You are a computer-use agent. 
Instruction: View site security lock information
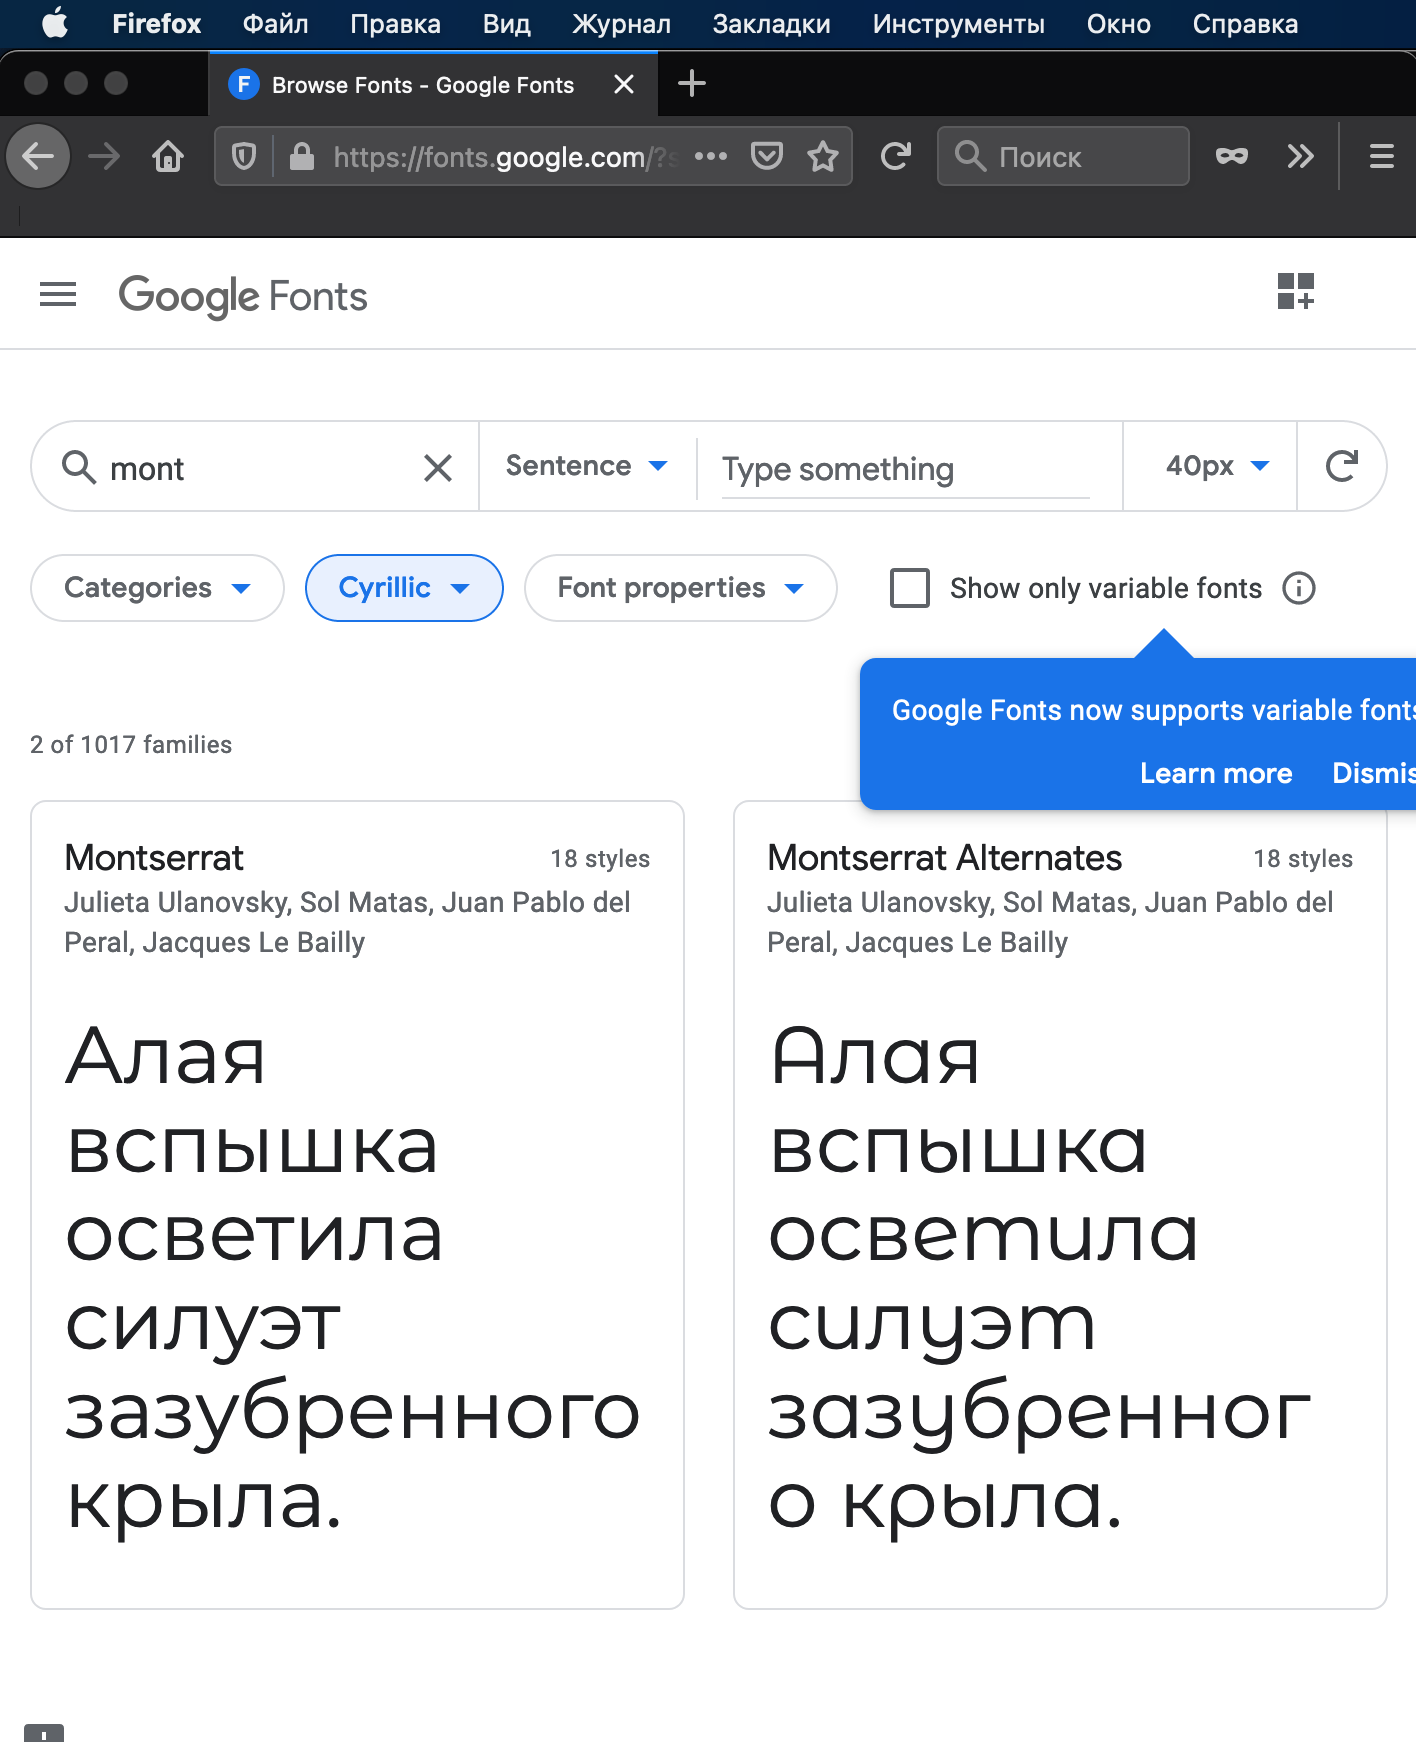[x=302, y=156]
